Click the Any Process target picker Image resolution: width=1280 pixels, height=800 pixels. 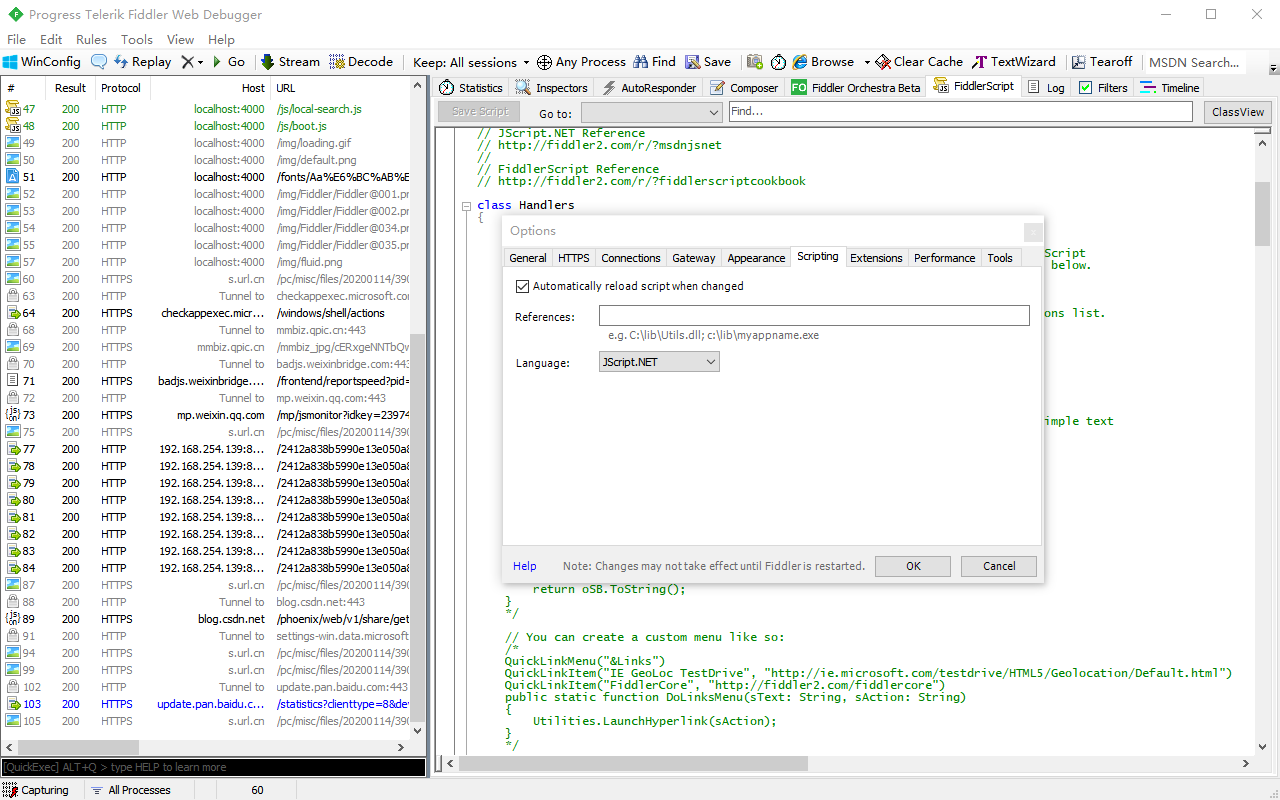[x=581, y=62]
